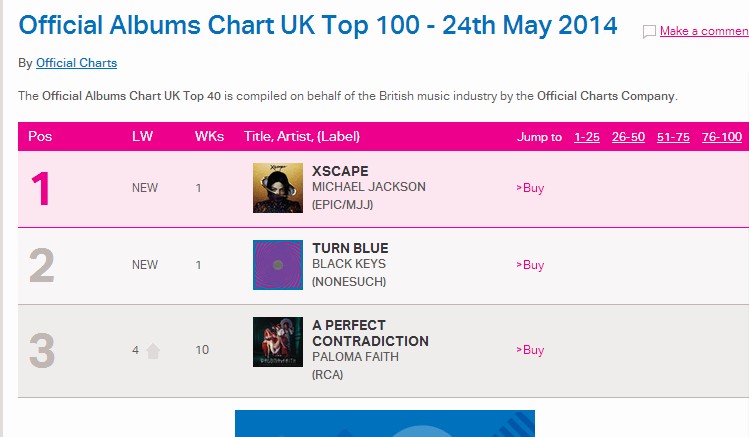Click the up arrow beside Paloma Faith's rank
The width and height of the screenshot is (749, 437).
click(153, 350)
